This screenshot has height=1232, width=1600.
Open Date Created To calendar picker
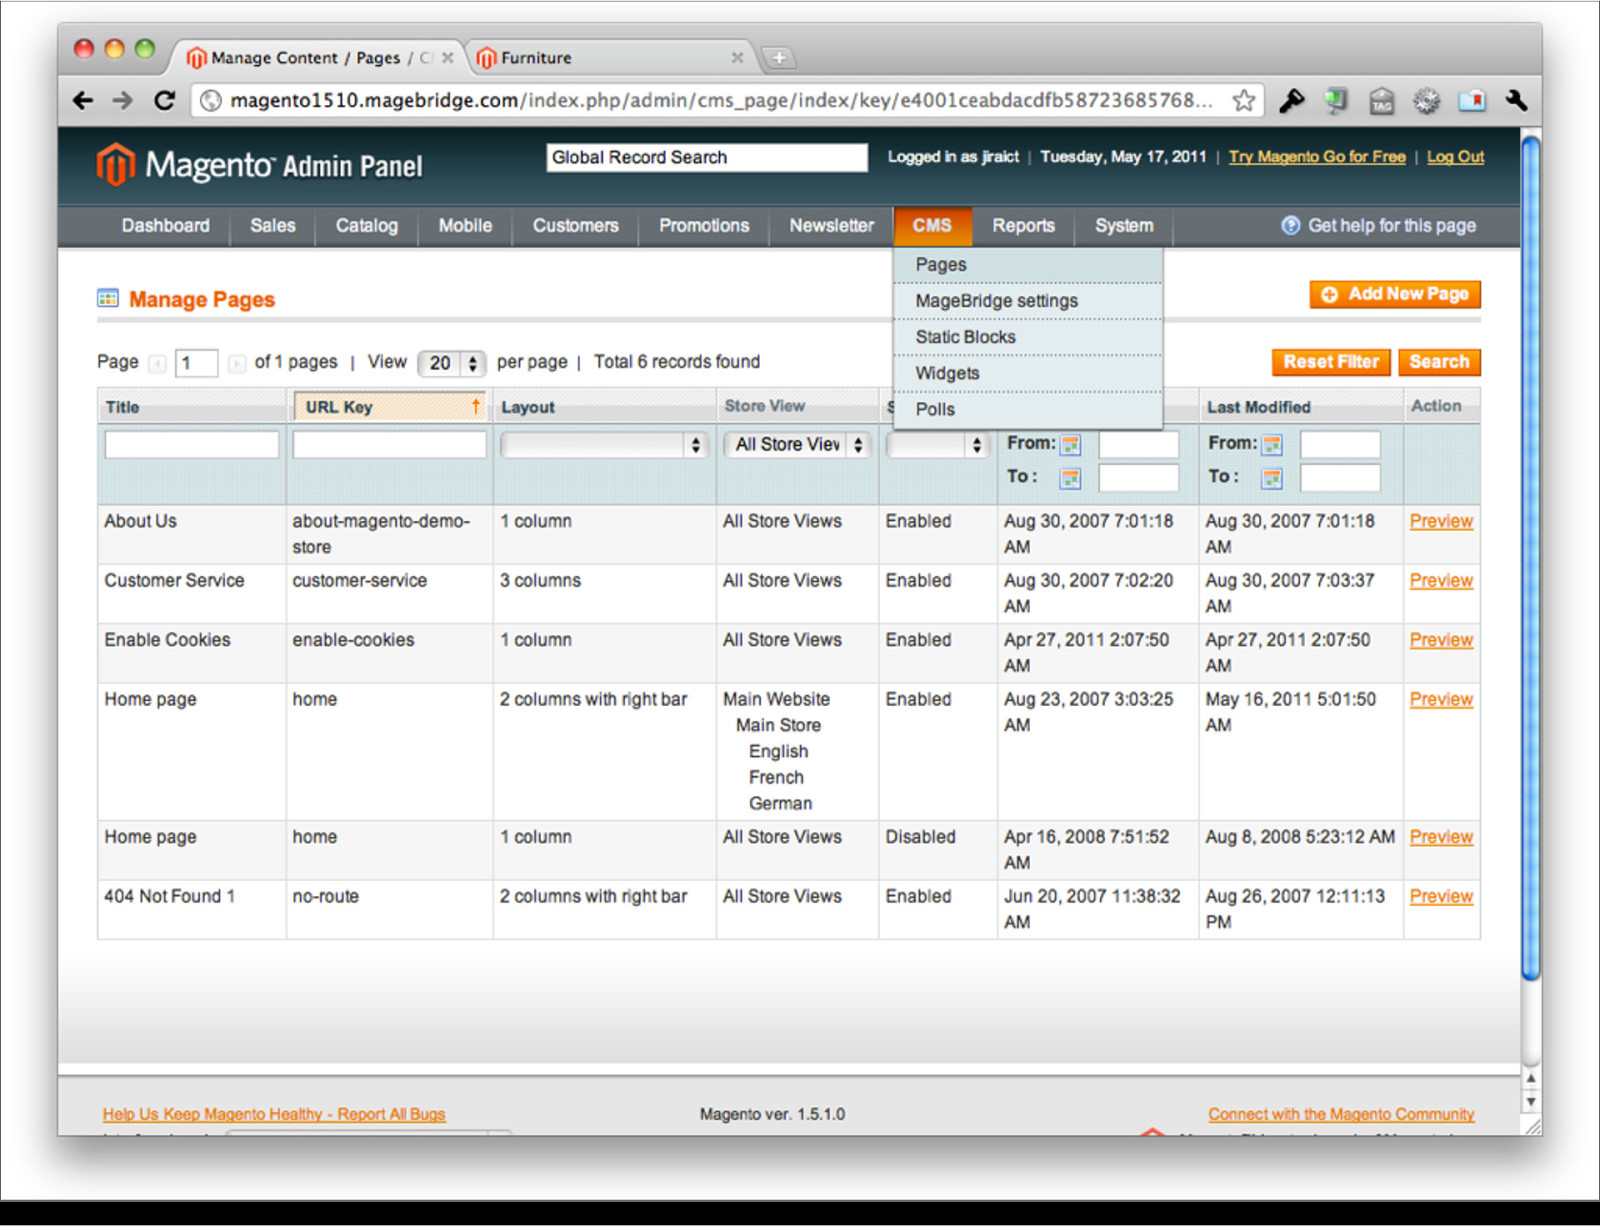point(1071,478)
